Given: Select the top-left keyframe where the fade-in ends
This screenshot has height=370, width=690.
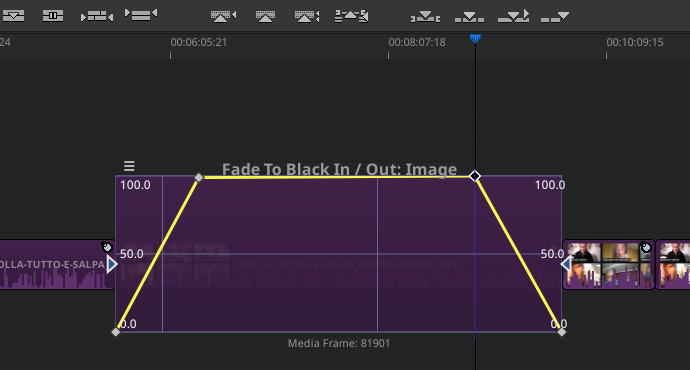Looking at the screenshot, I should [x=199, y=177].
